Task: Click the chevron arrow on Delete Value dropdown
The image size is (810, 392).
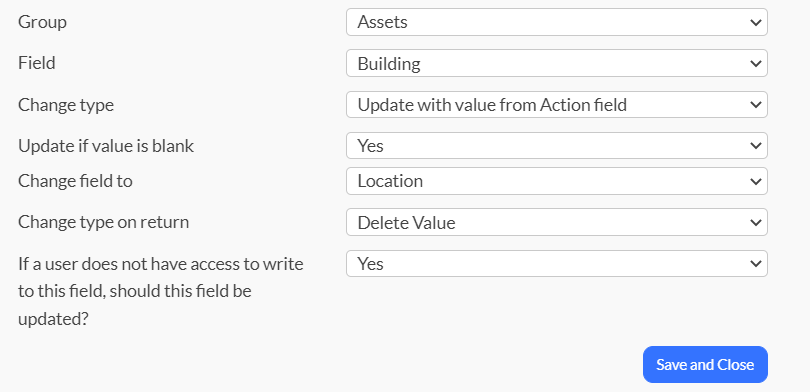Action: point(755,223)
